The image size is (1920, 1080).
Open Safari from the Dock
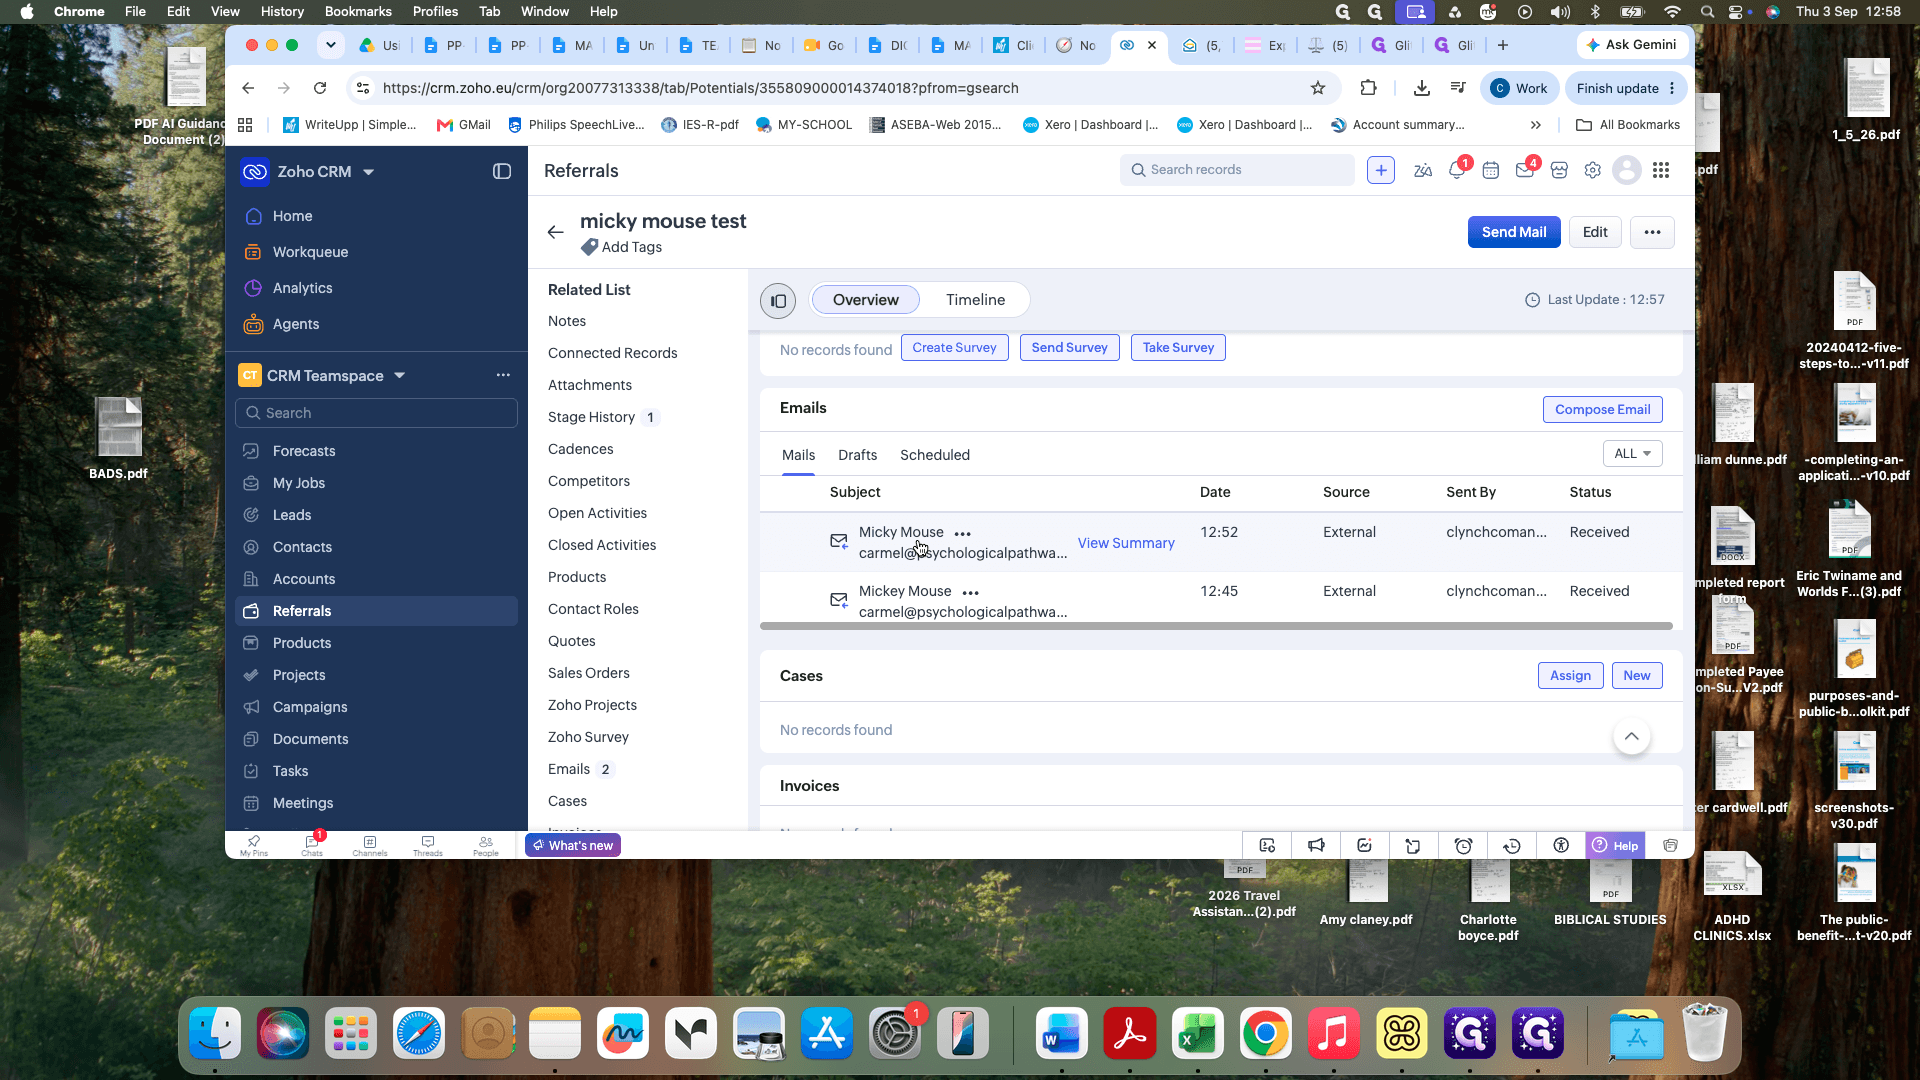pyautogui.click(x=419, y=1033)
